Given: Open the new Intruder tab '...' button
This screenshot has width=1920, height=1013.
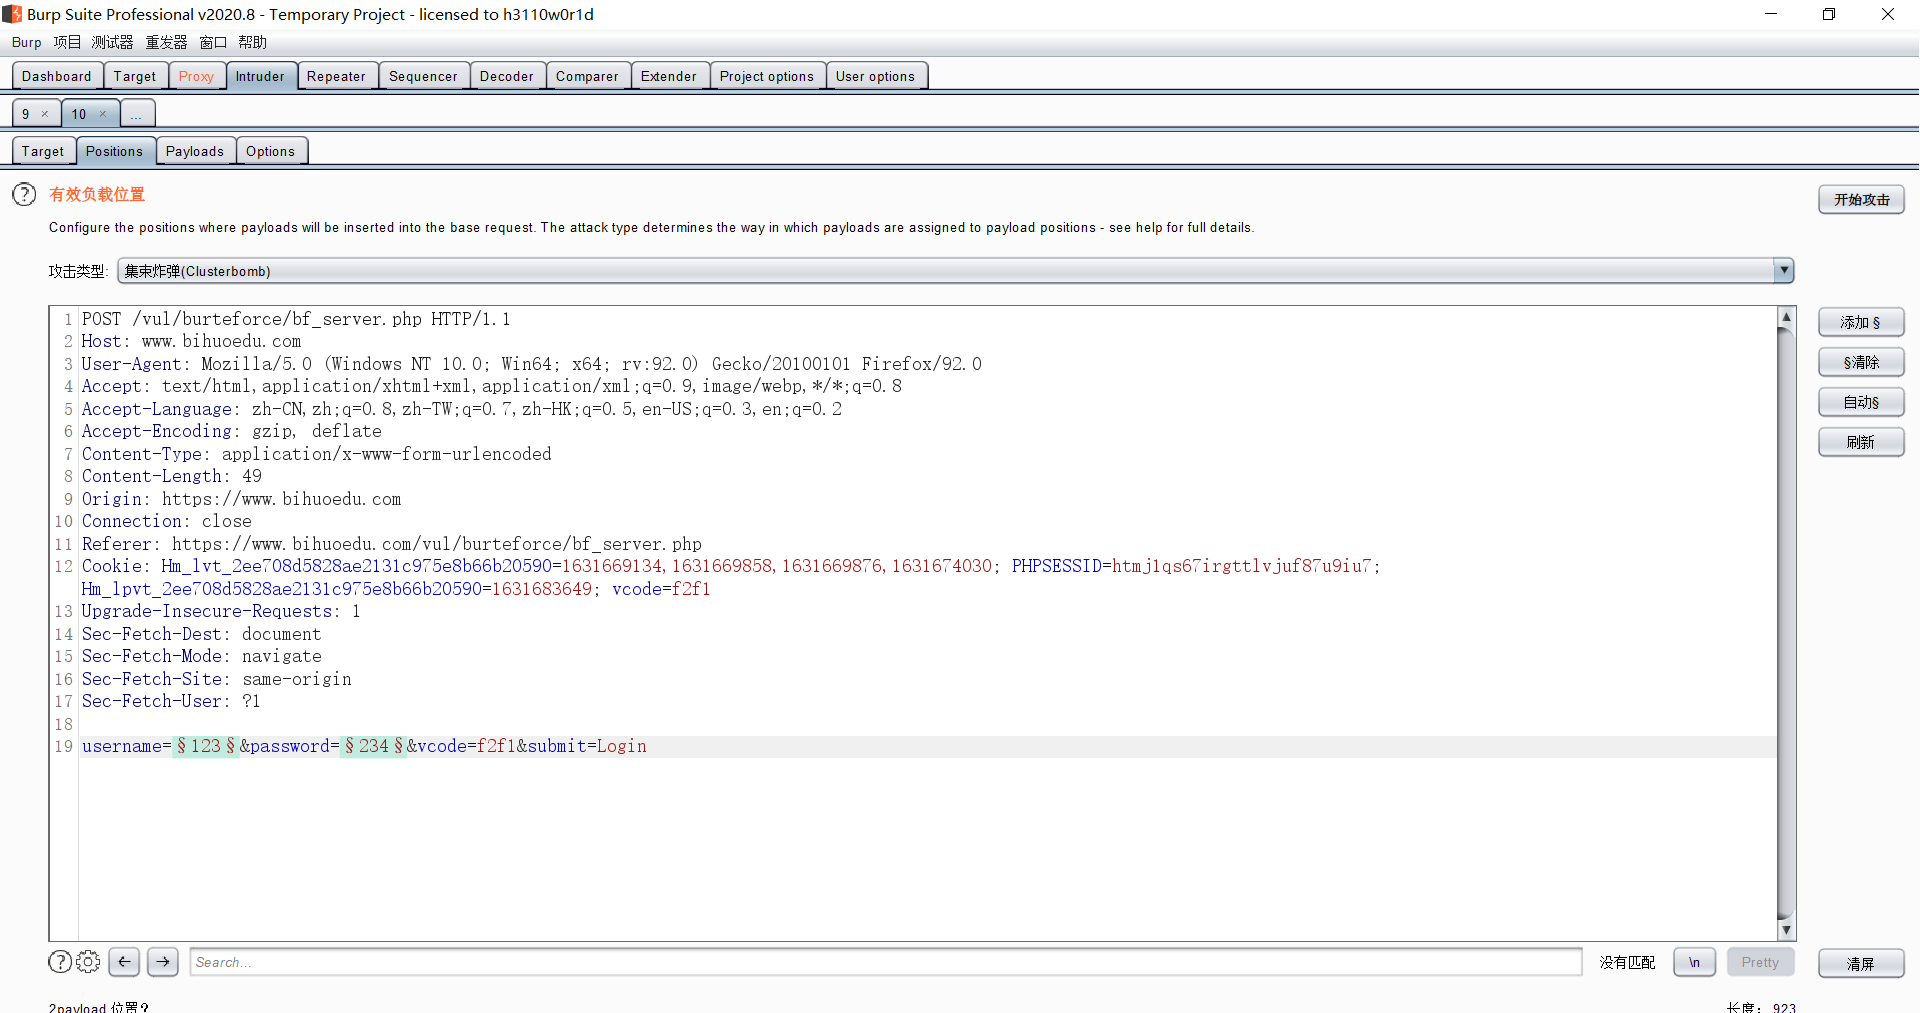Looking at the screenshot, I should pyautogui.click(x=137, y=114).
